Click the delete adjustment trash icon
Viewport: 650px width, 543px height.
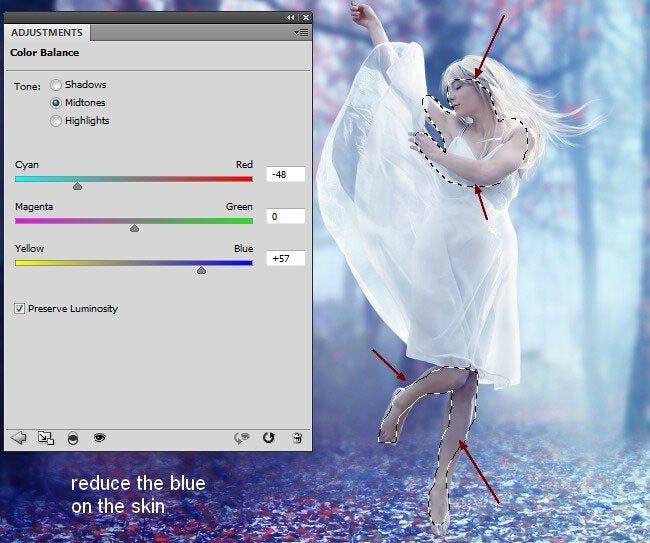point(297,438)
